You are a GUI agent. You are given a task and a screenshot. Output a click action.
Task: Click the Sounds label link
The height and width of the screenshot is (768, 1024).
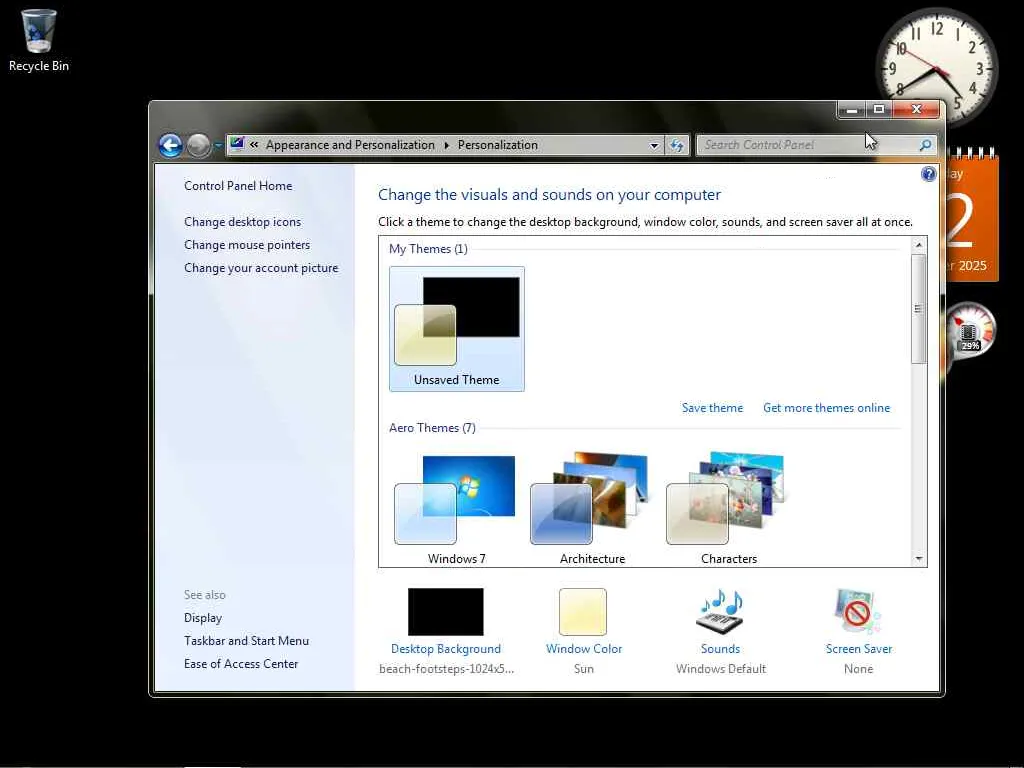click(x=720, y=648)
